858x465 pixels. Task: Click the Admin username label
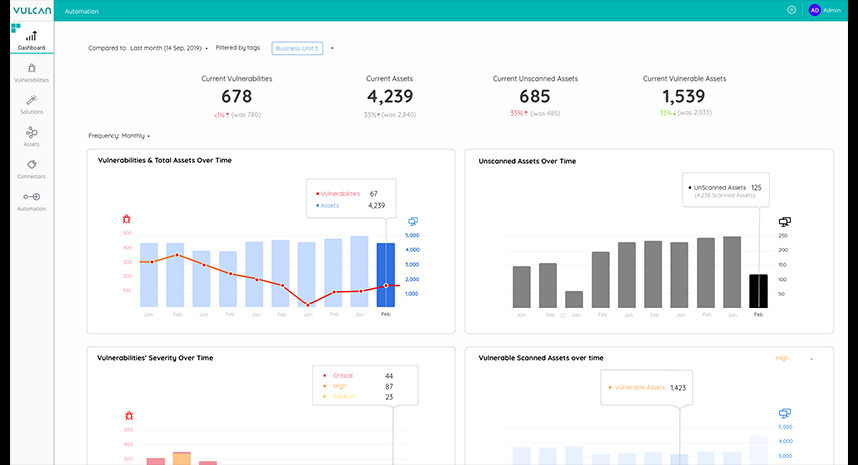[x=832, y=10]
